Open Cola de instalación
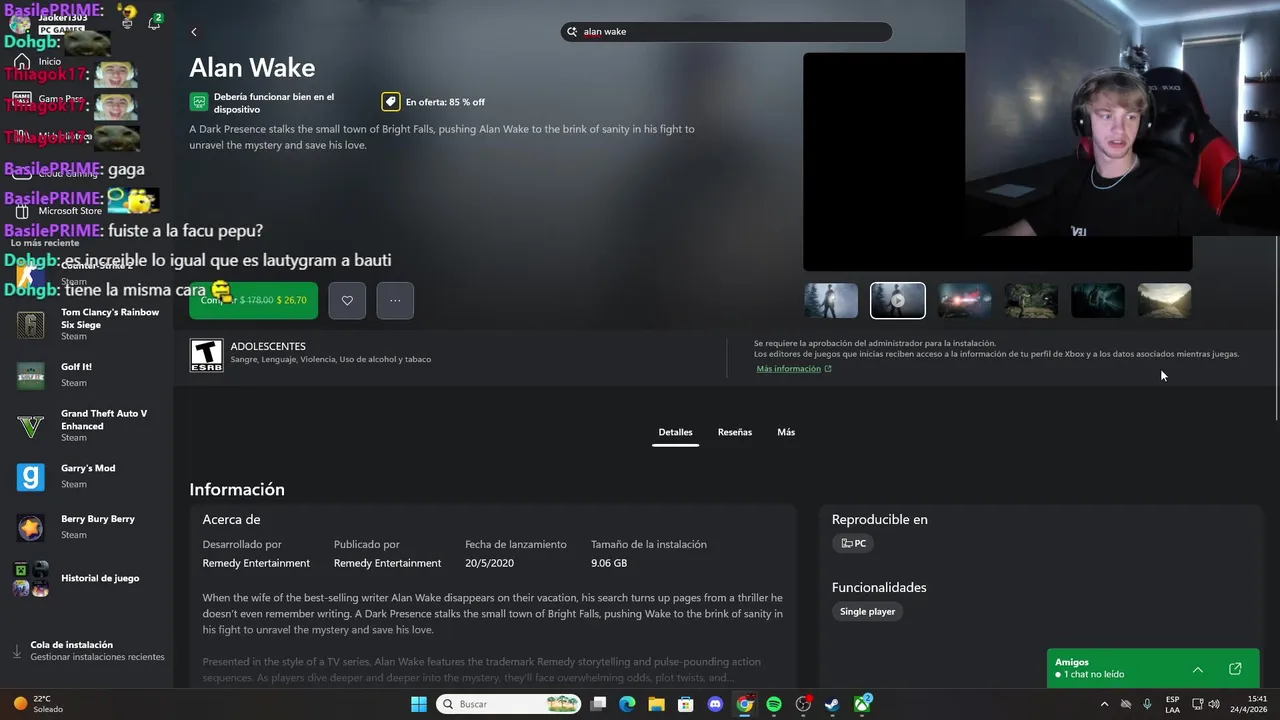Screen dimensions: 1280x720 click(x=87, y=651)
